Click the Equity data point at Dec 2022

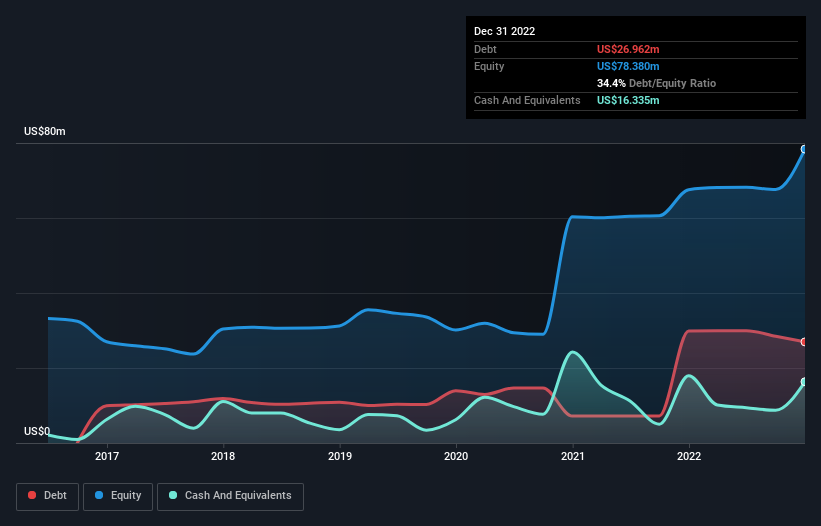(x=804, y=149)
